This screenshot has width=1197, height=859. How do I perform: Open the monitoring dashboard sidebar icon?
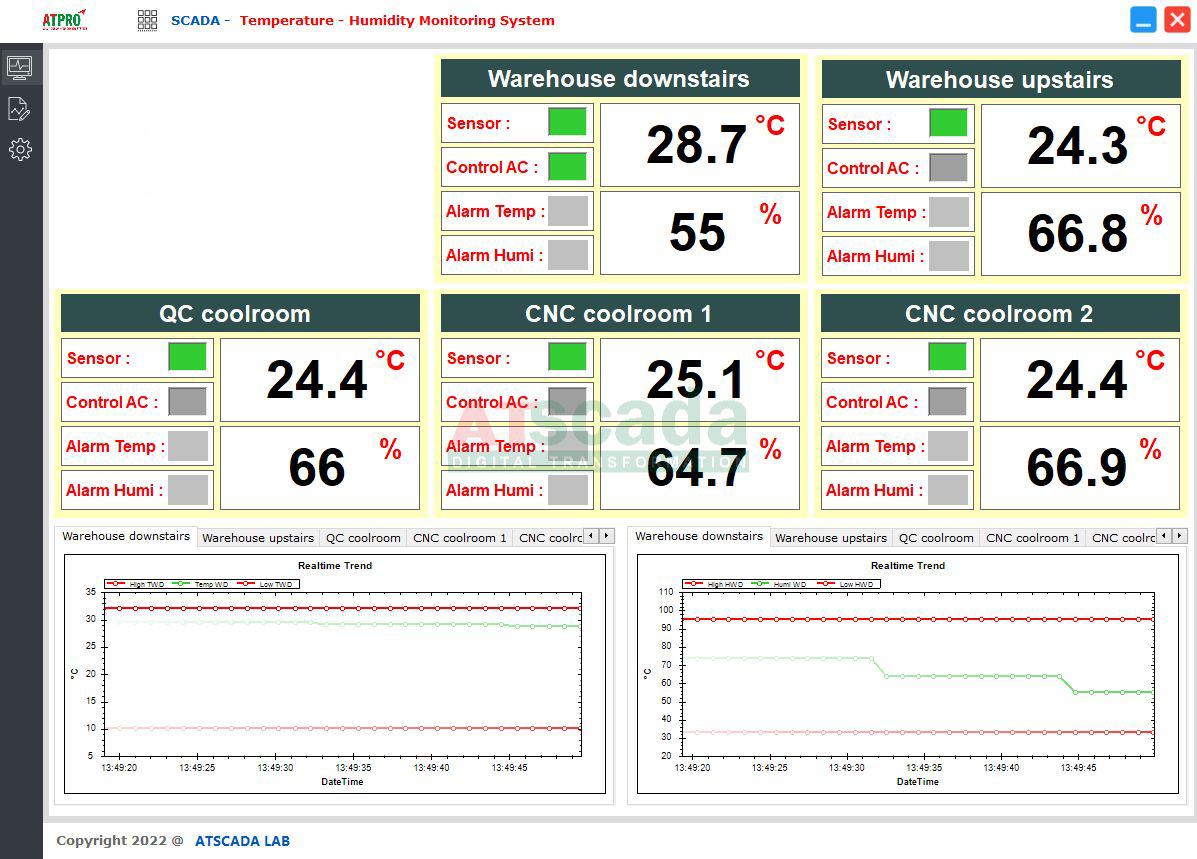tap(20, 68)
